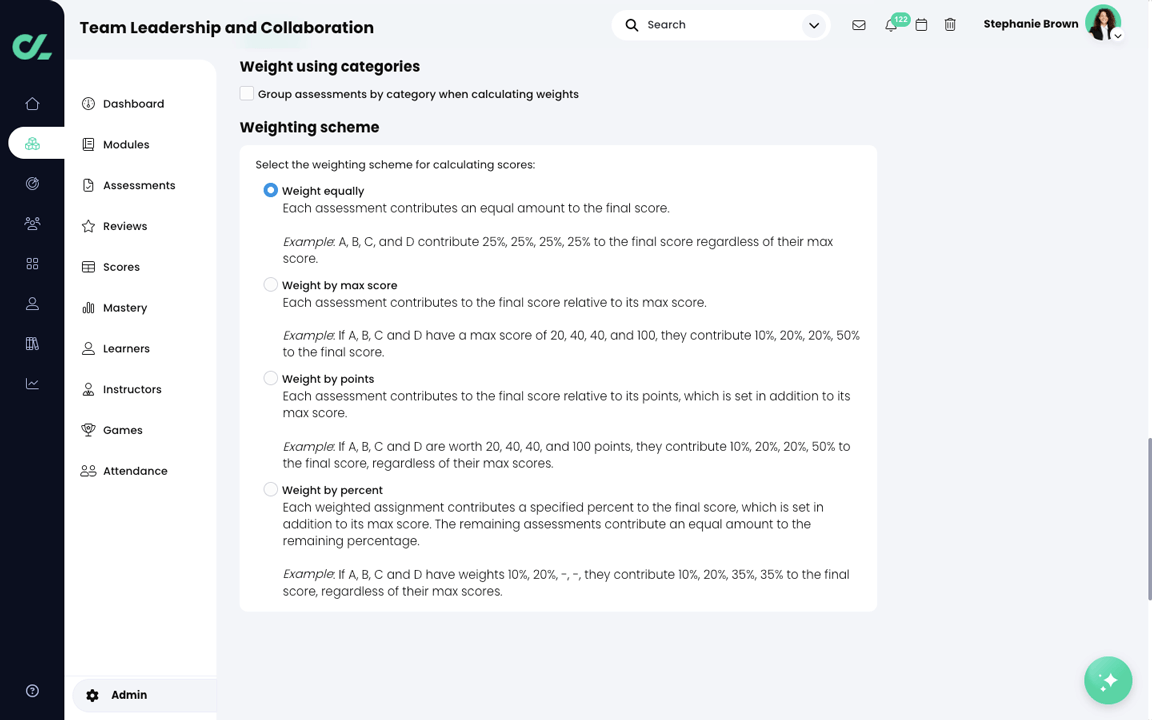Open Stephanie Brown profile menu arrow
The height and width of the screenshot is (720, 1152).
[1118, 36]
